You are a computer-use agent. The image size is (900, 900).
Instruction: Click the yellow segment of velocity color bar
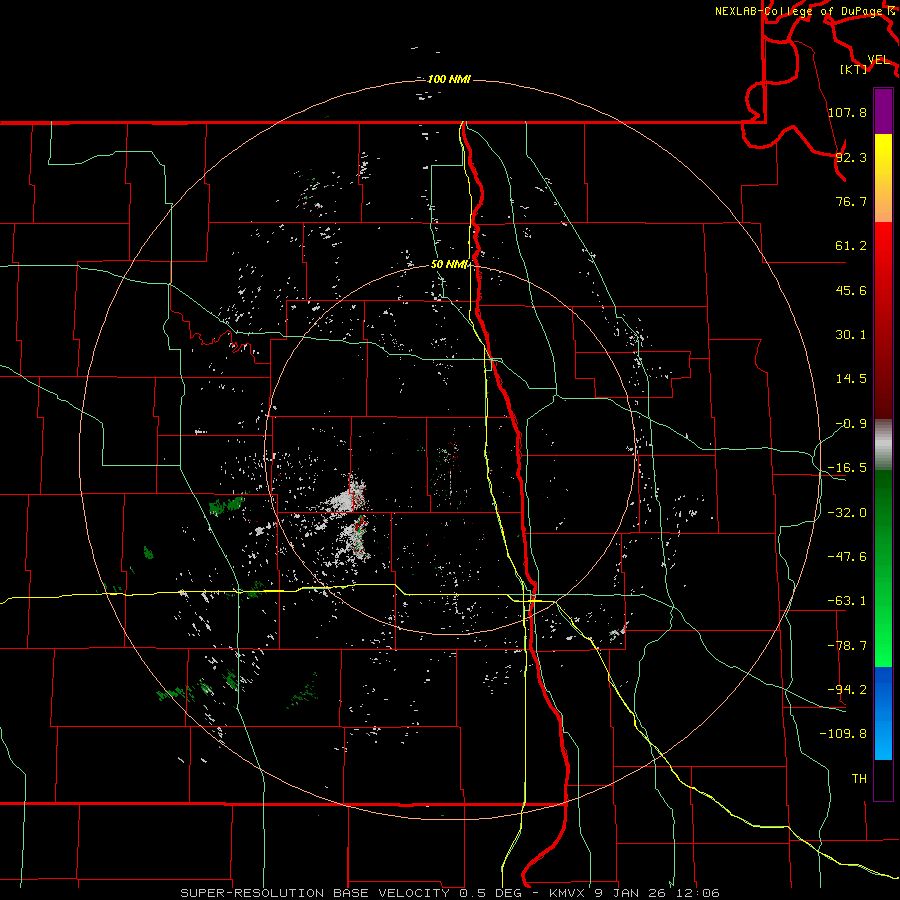(883, 178)
